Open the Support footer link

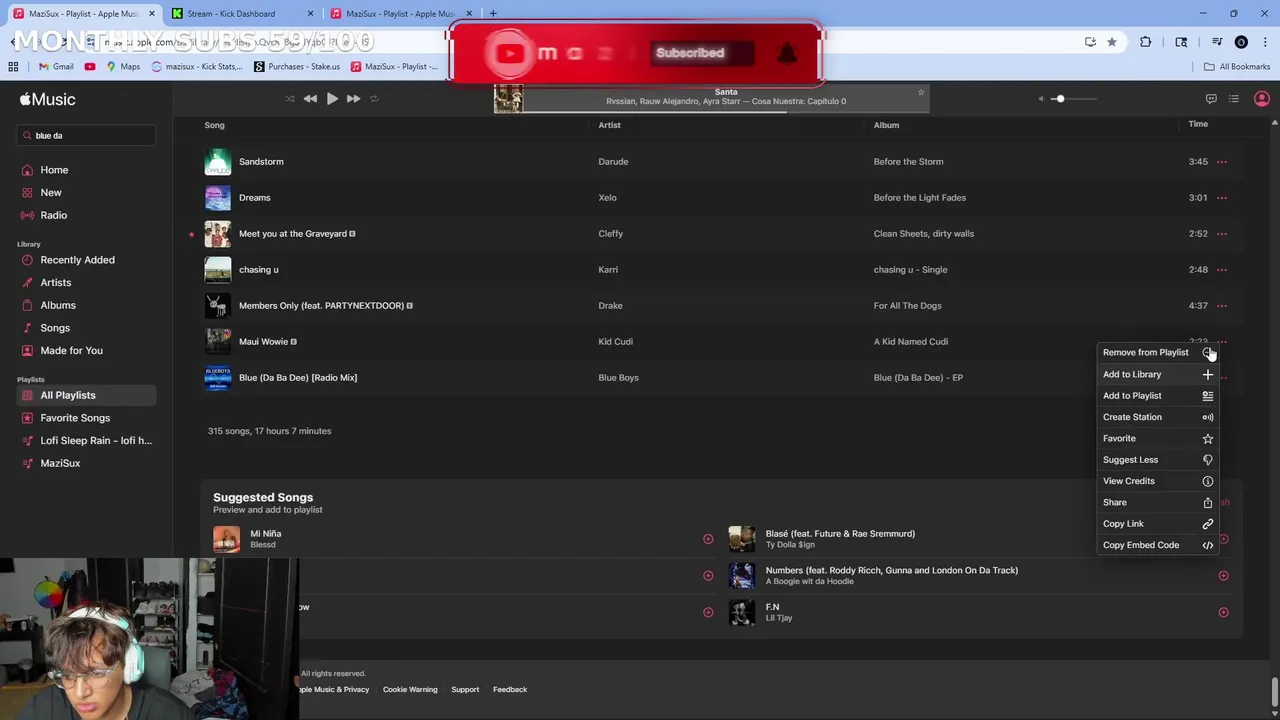[x=465, y=689]
